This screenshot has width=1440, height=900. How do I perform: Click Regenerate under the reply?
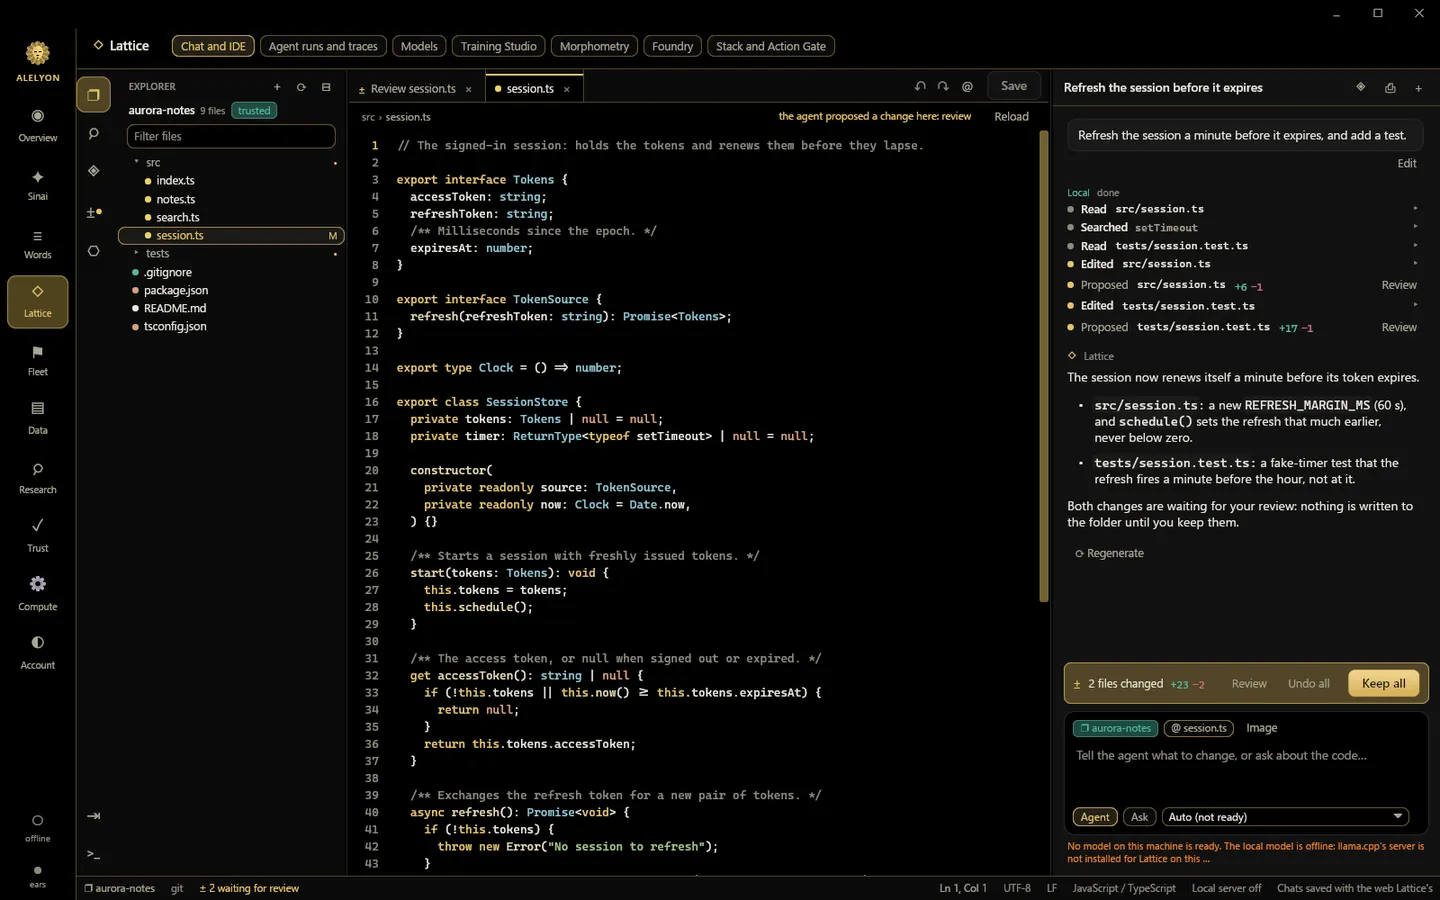(x=1110, y=553)
